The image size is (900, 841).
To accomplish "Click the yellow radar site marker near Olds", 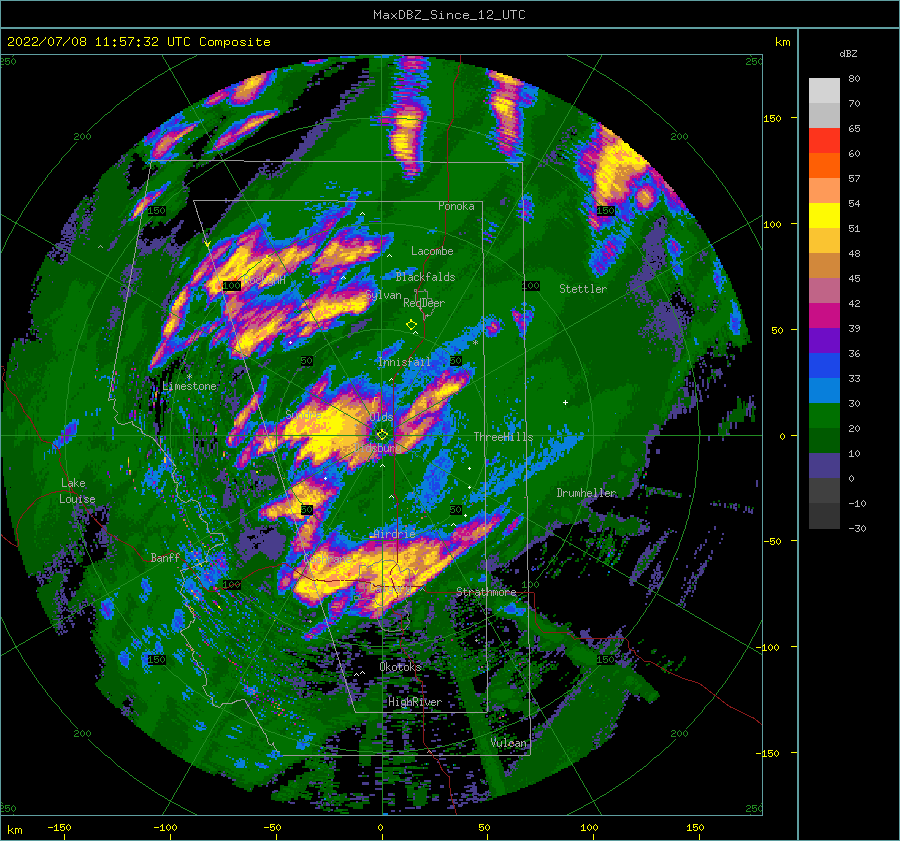I will (x=382, y=435).
